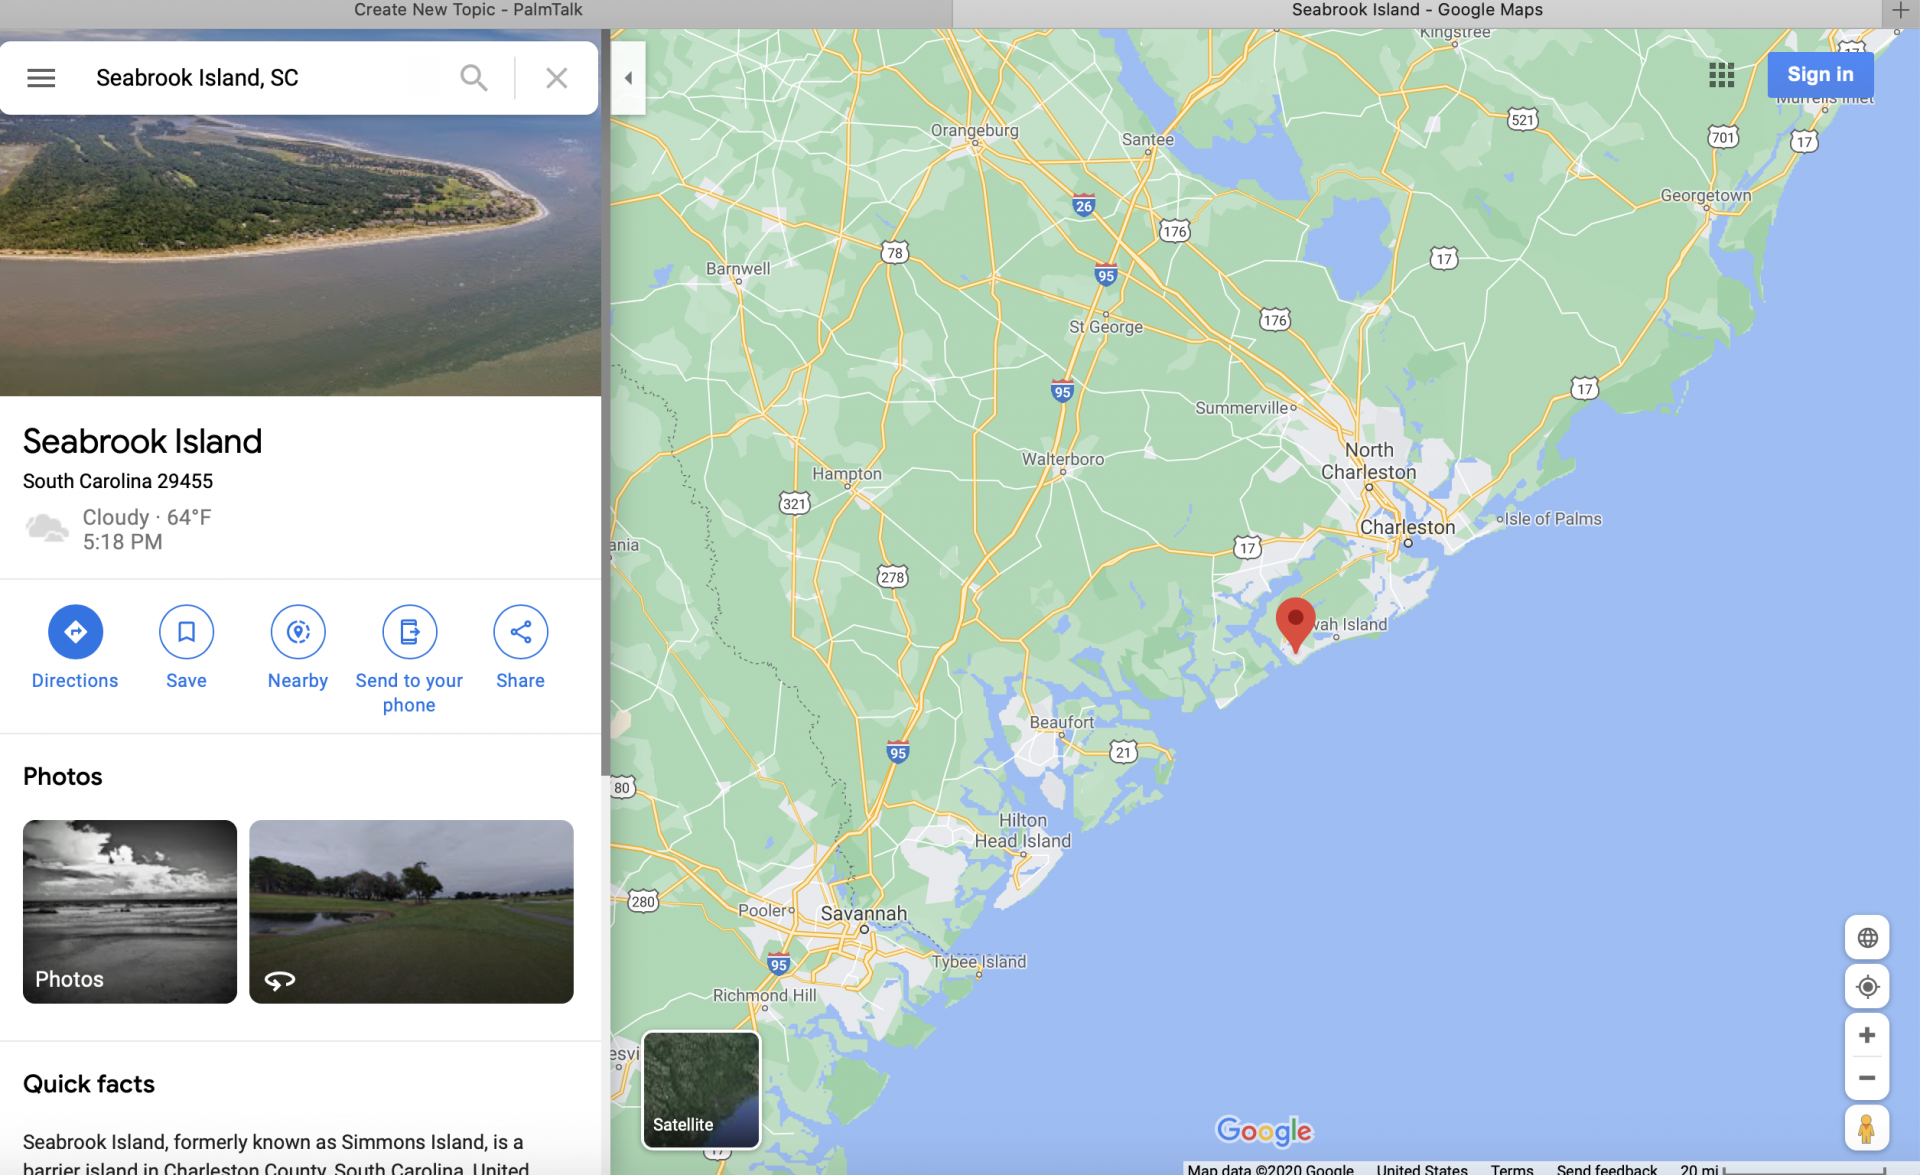Click the Quick facts heading
This screenshot has height=1175, width=1920.
pyautogui.click(x=89, y=1084)
